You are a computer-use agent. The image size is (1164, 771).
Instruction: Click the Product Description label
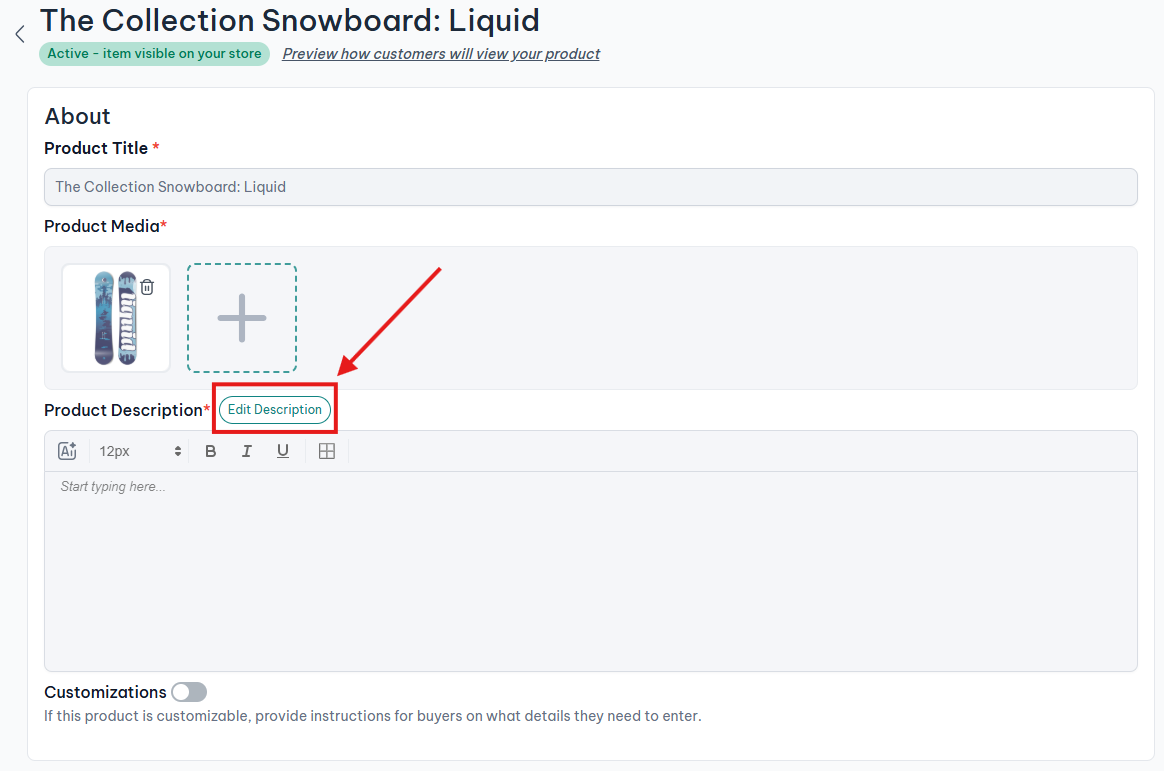(124, 410)
